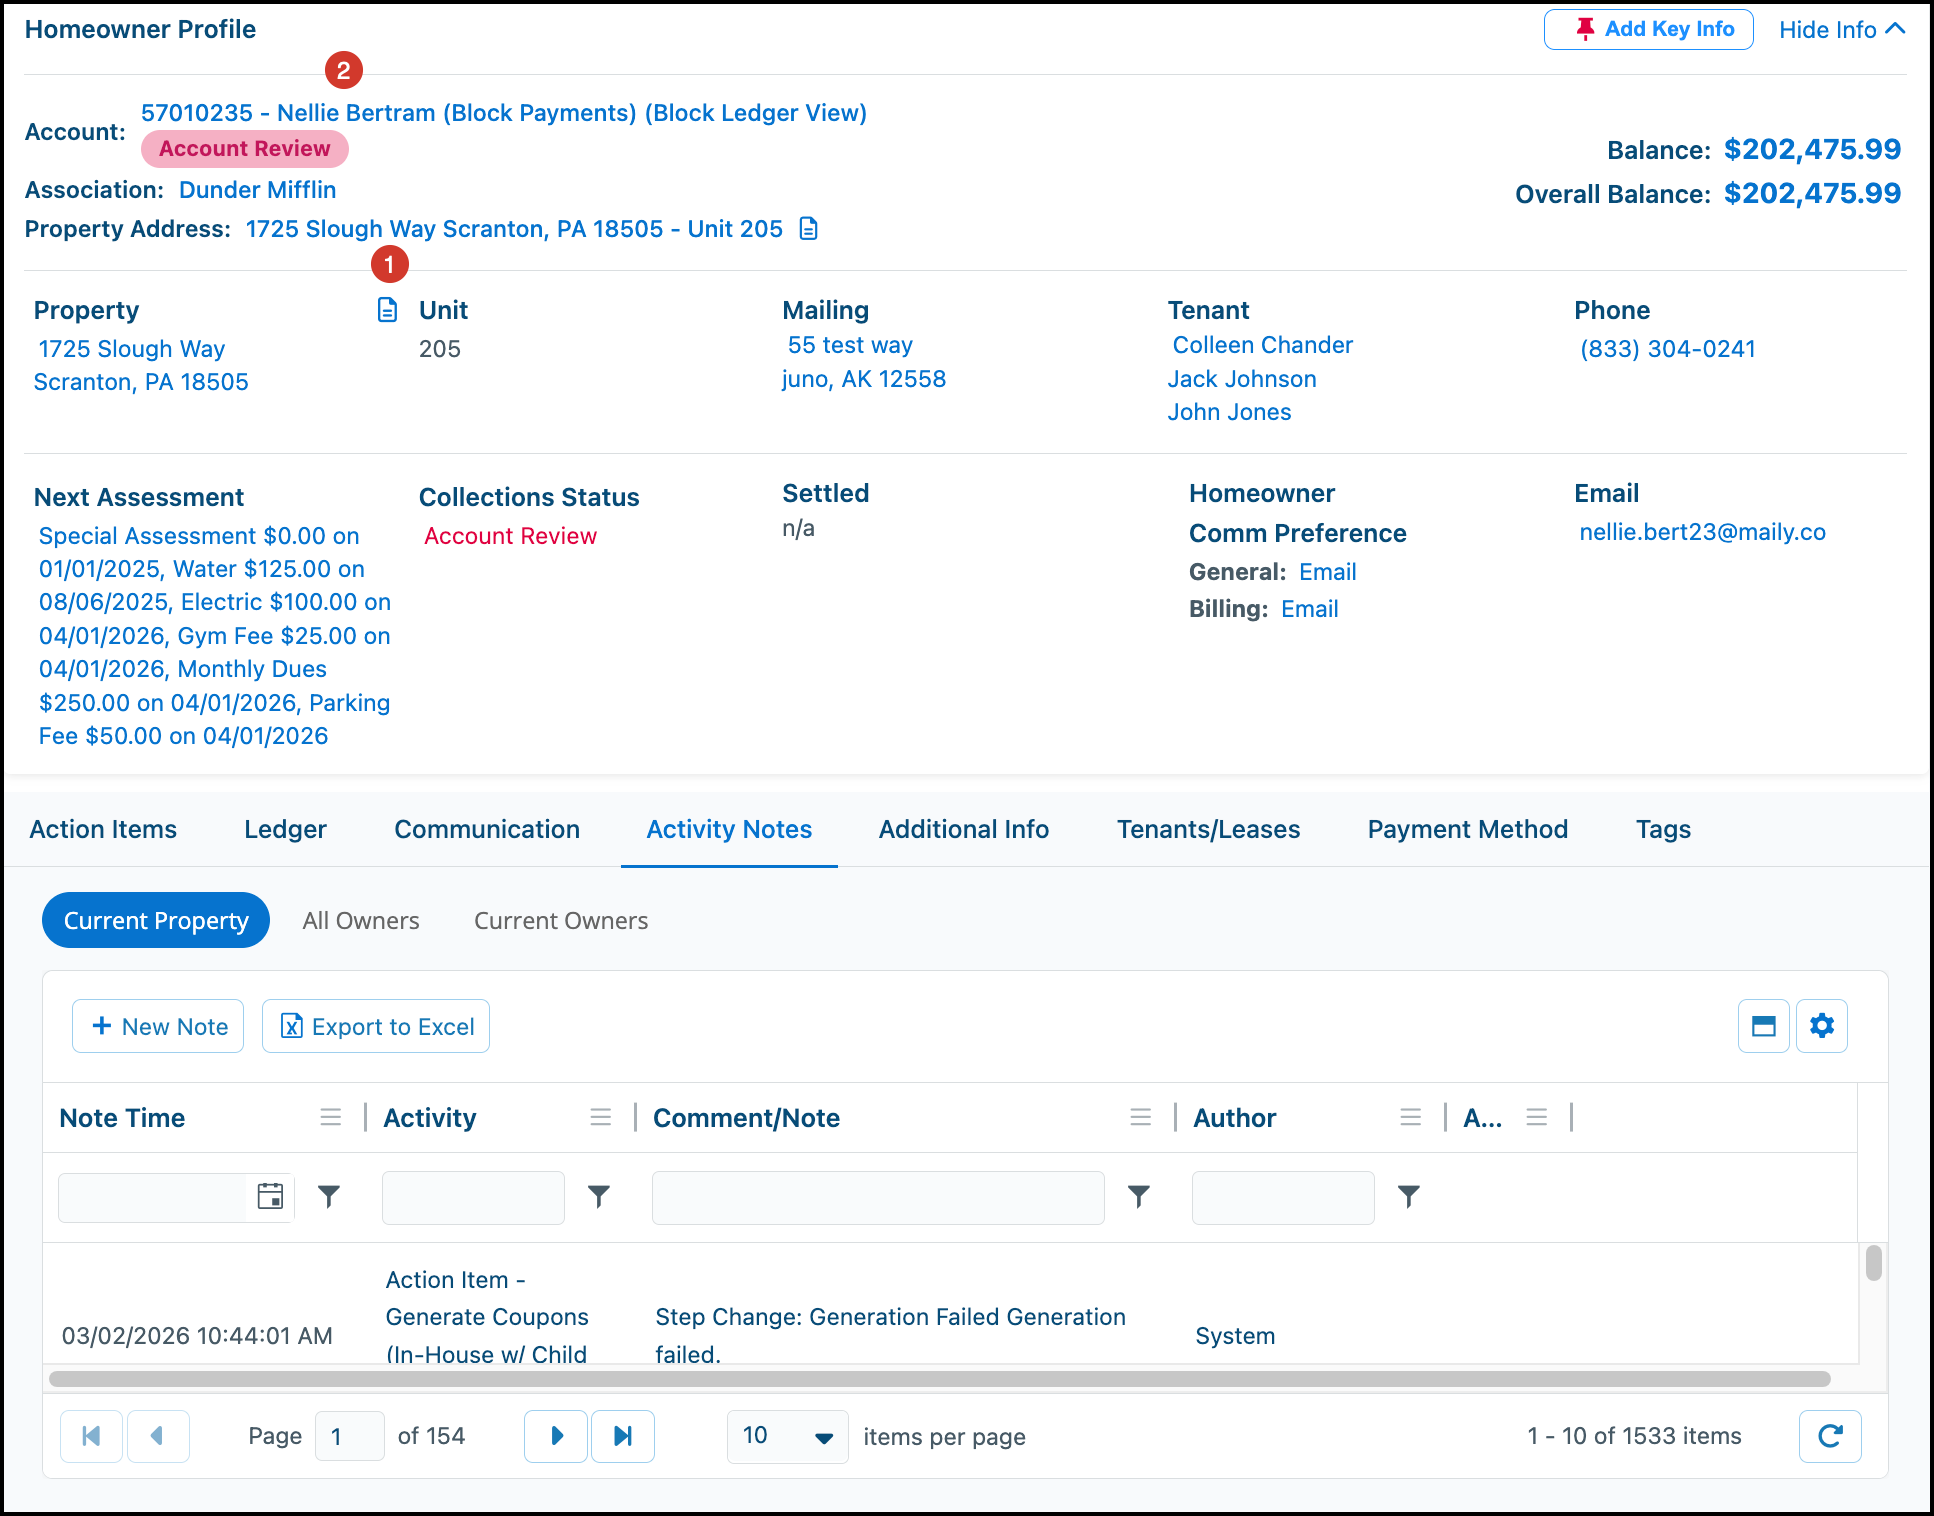Switch to All Owners view
Viewport: 1934px width, 1516px height.
[x=361, y=920]
